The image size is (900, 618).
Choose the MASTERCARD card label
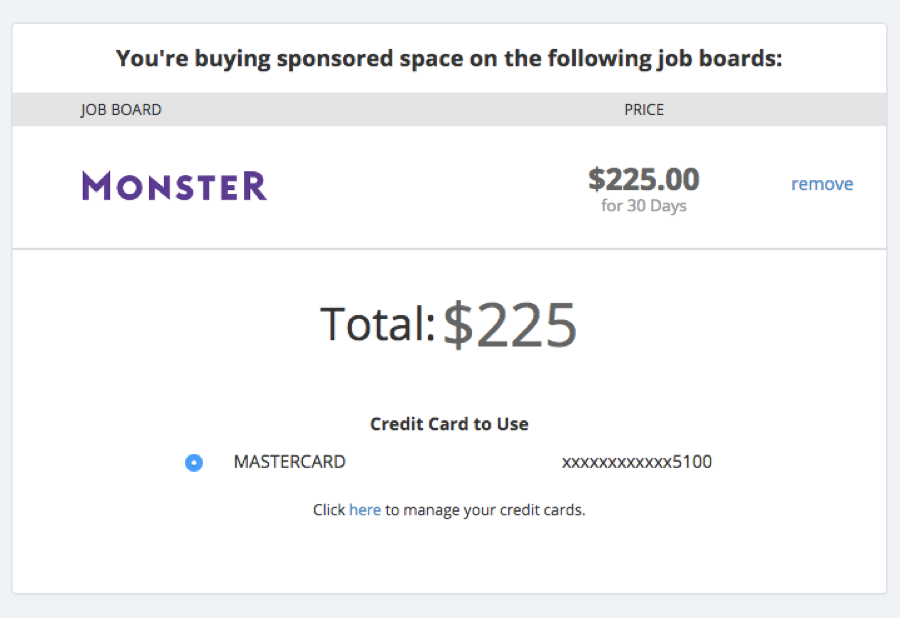tap(289, 462)
